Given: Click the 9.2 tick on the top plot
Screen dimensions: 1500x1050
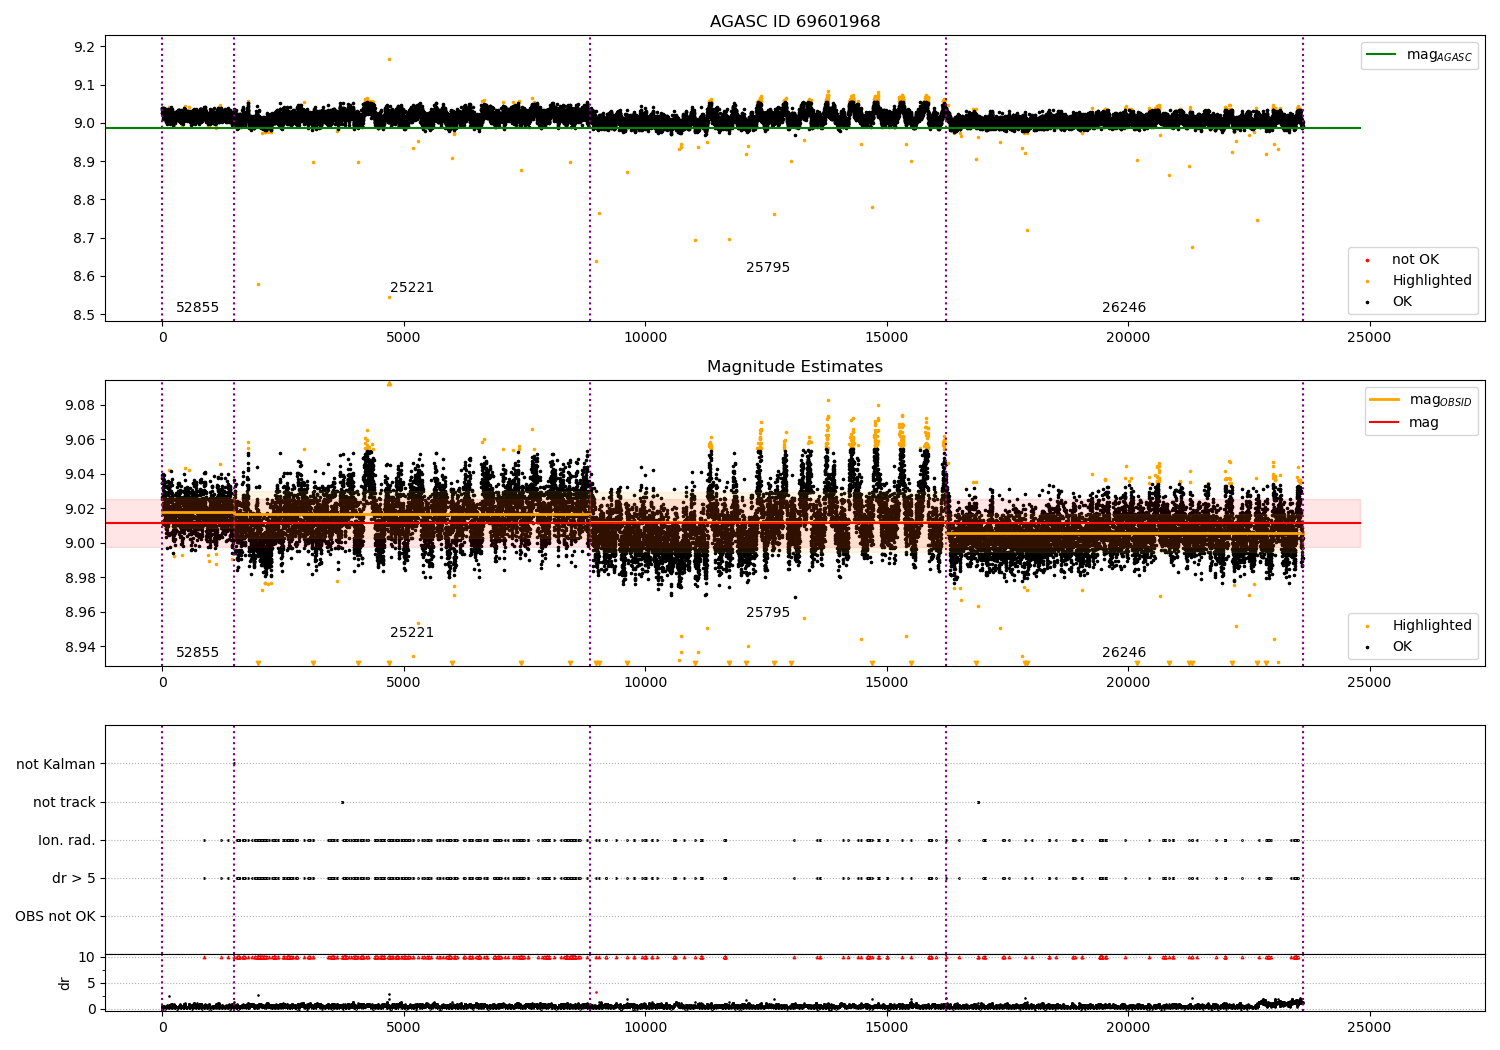Looking at the screenshot, I should pyautogui.click(x=84, y=48).
